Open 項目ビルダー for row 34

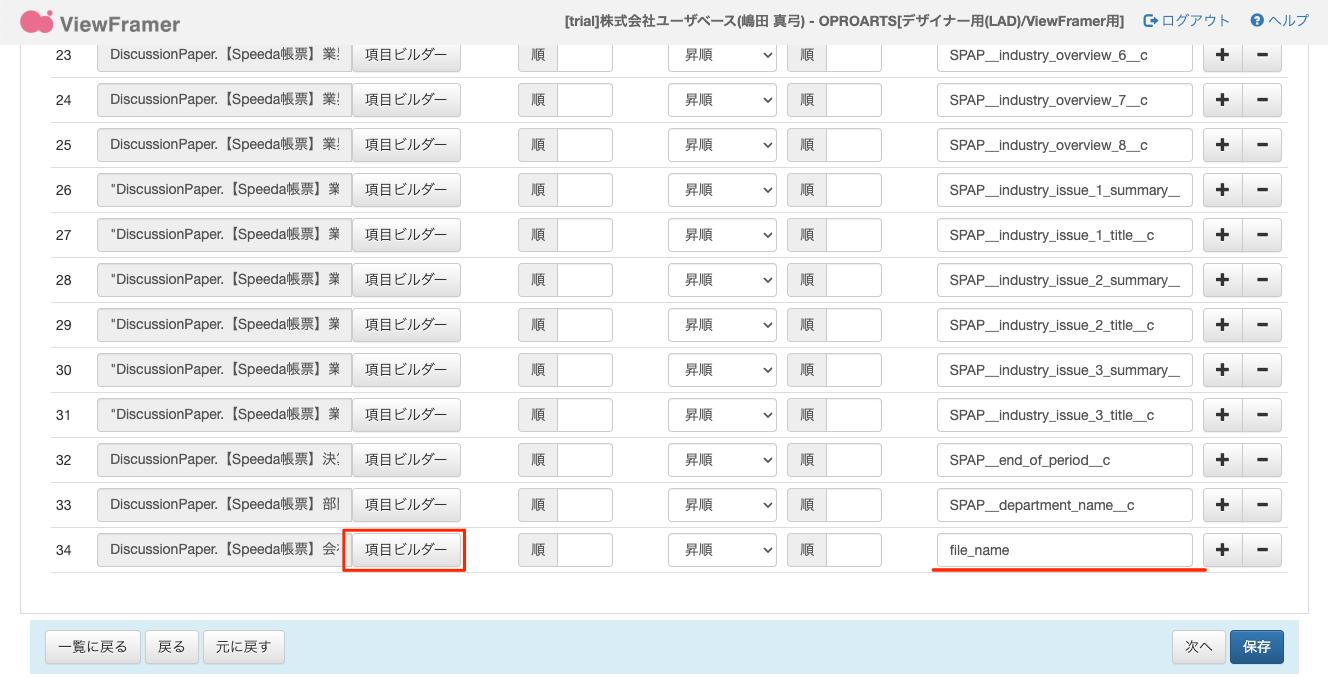pos(406,550)
